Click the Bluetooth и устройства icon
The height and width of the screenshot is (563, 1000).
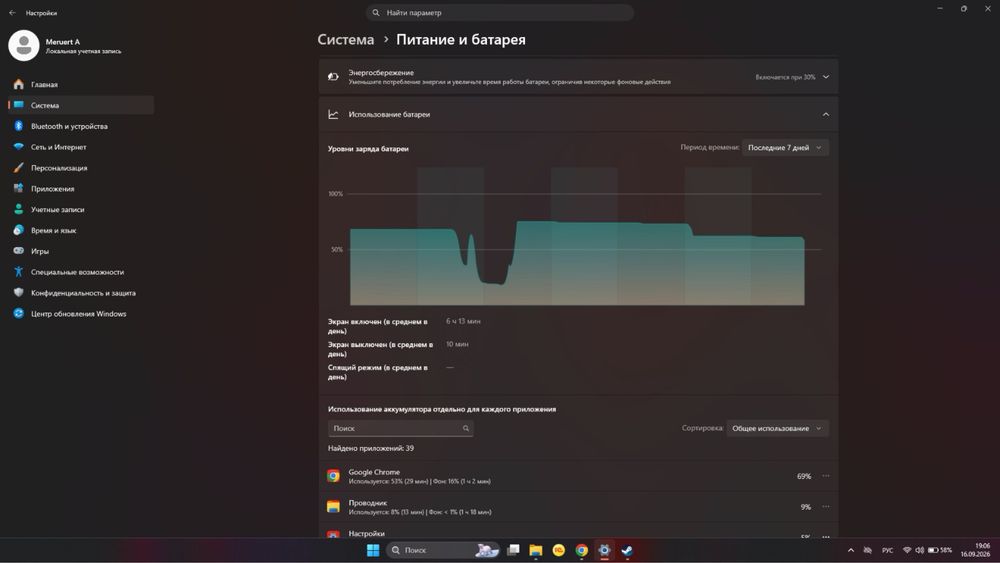click(x=18, y=126)
